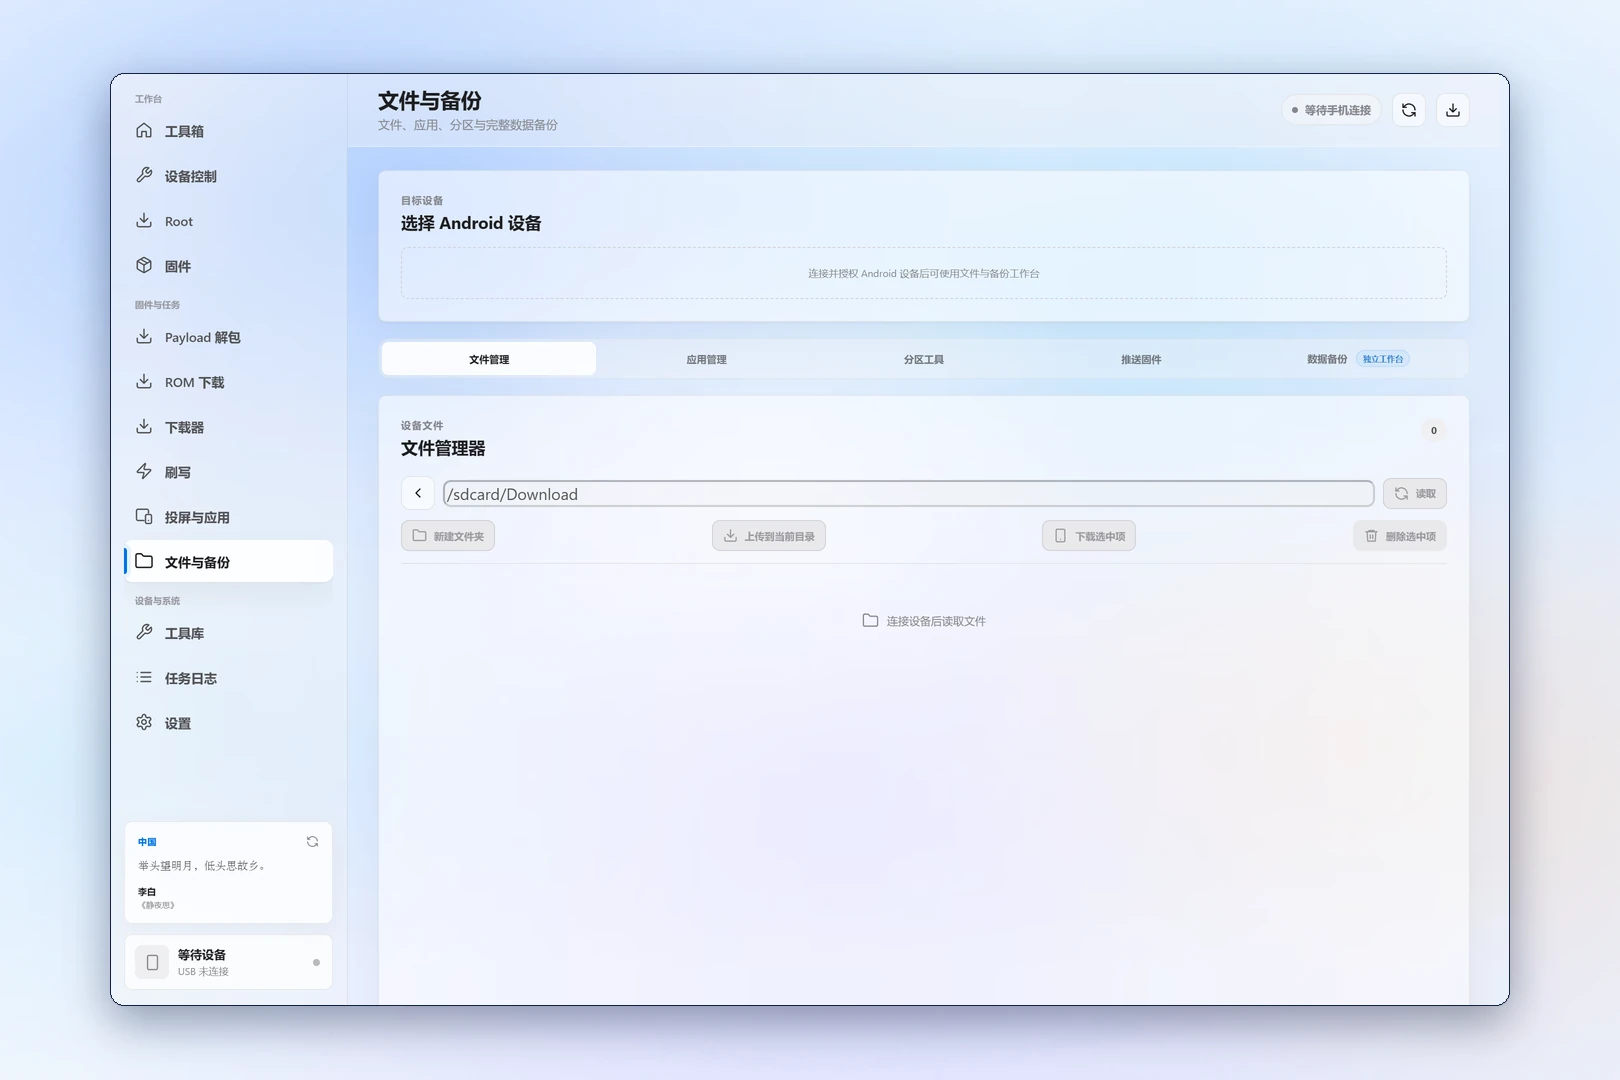
Task: Click the 连接设备后读取文件 placeholder text
Action: click(x=936, y=621)
